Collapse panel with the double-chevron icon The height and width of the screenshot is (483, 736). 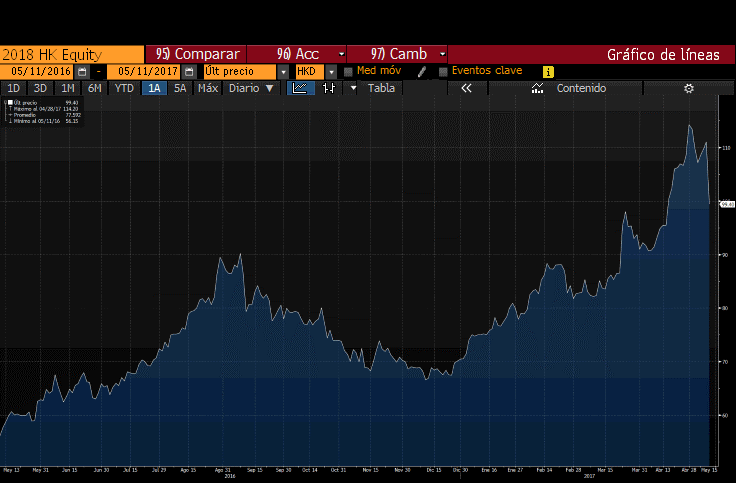[x=466, y=88]
